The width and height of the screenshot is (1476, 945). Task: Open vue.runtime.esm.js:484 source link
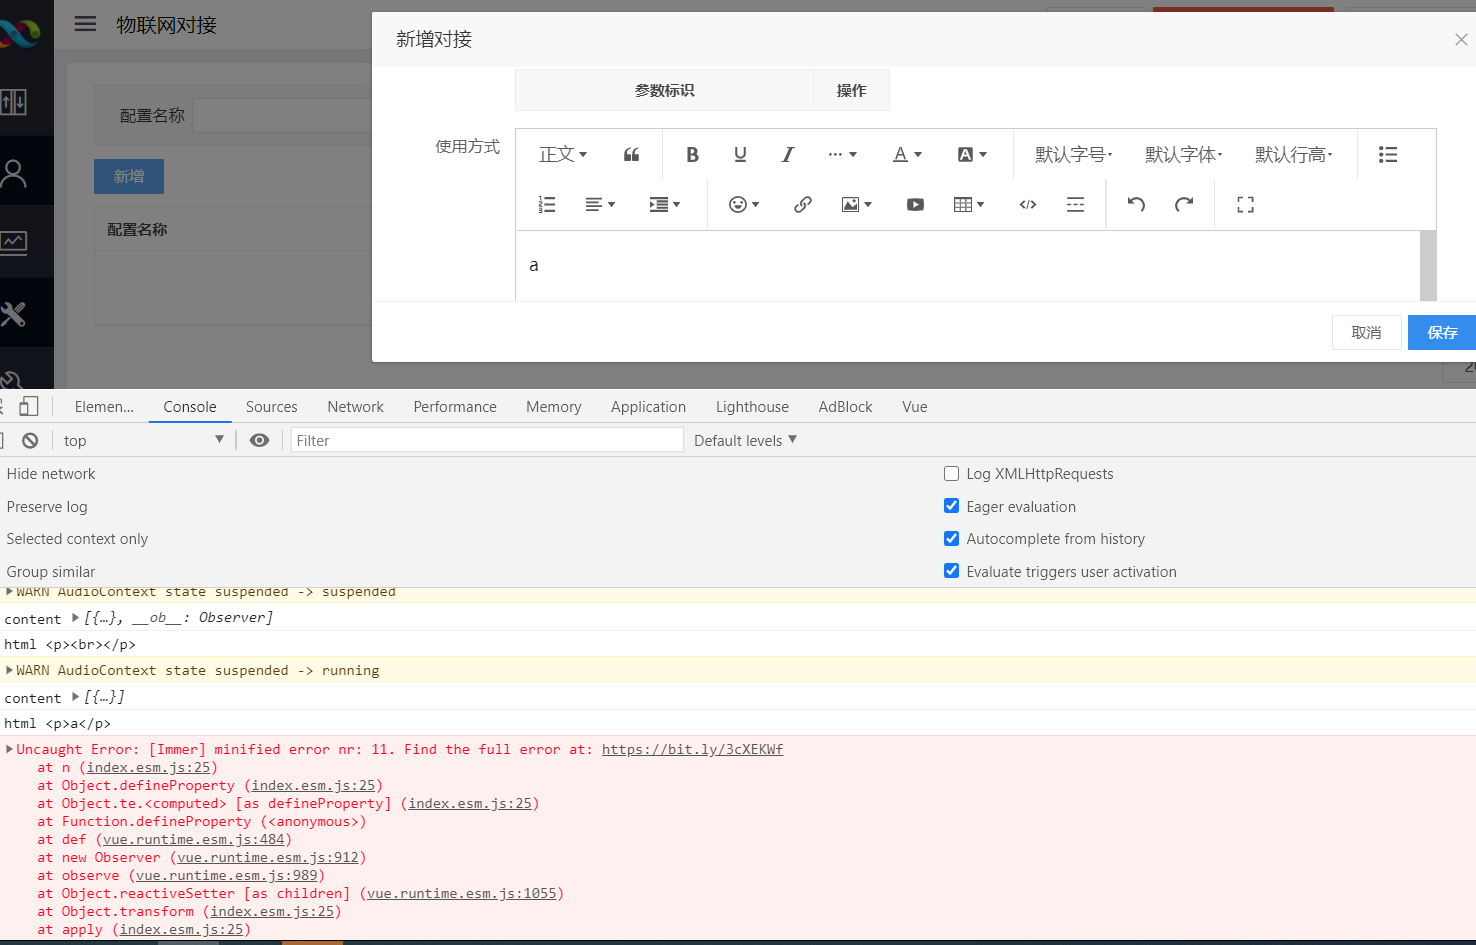coord(194,839)
